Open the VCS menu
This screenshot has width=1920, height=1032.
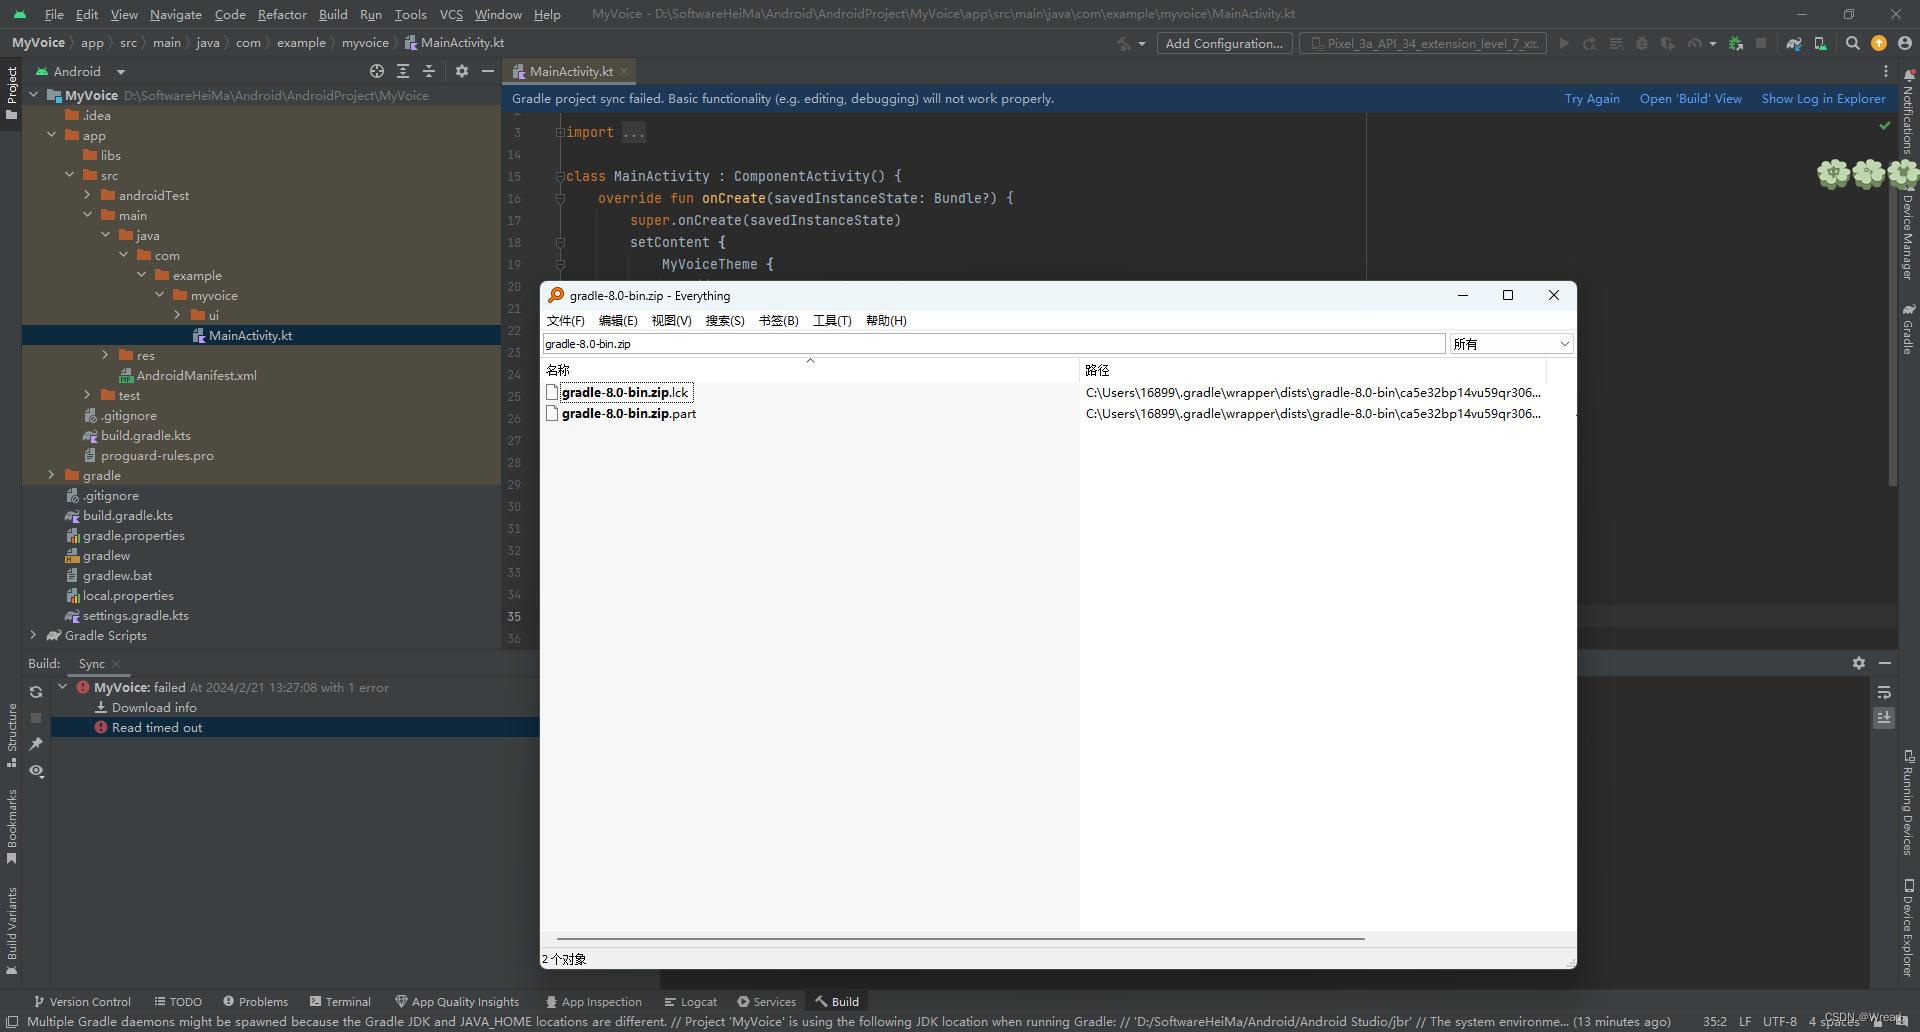451,14
